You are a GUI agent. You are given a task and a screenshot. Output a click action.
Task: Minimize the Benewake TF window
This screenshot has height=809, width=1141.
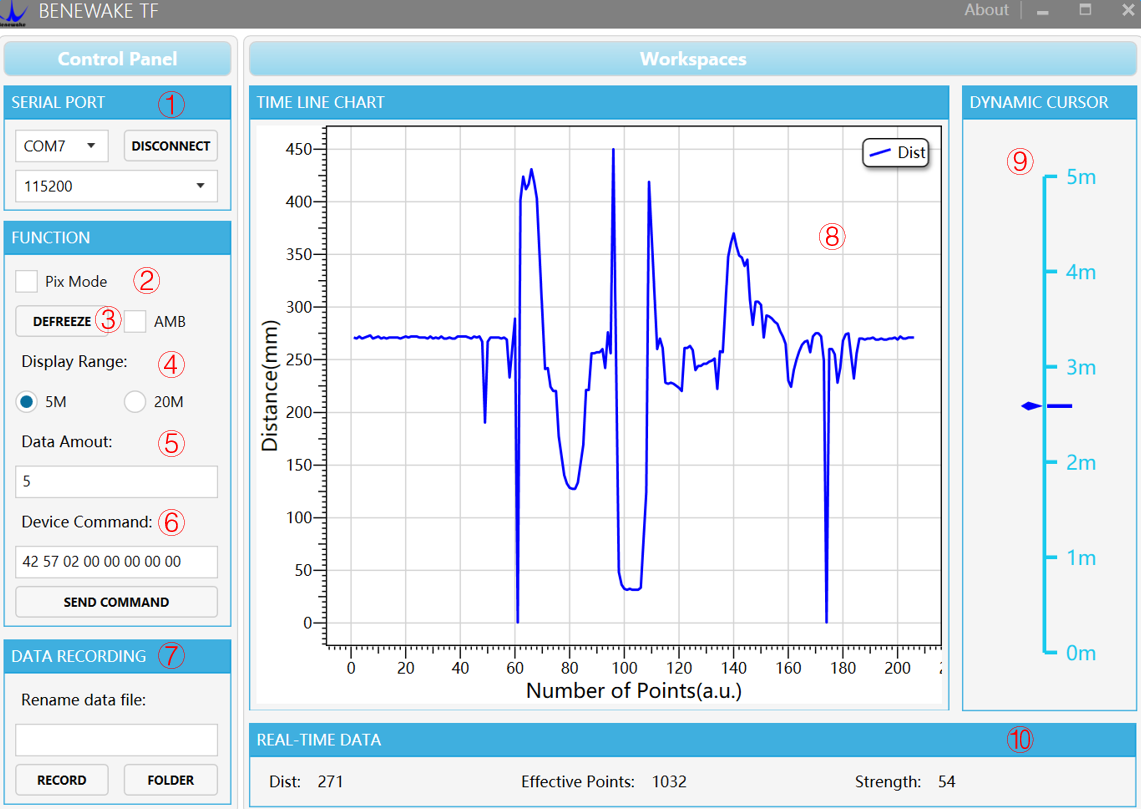click(1043, 12)
